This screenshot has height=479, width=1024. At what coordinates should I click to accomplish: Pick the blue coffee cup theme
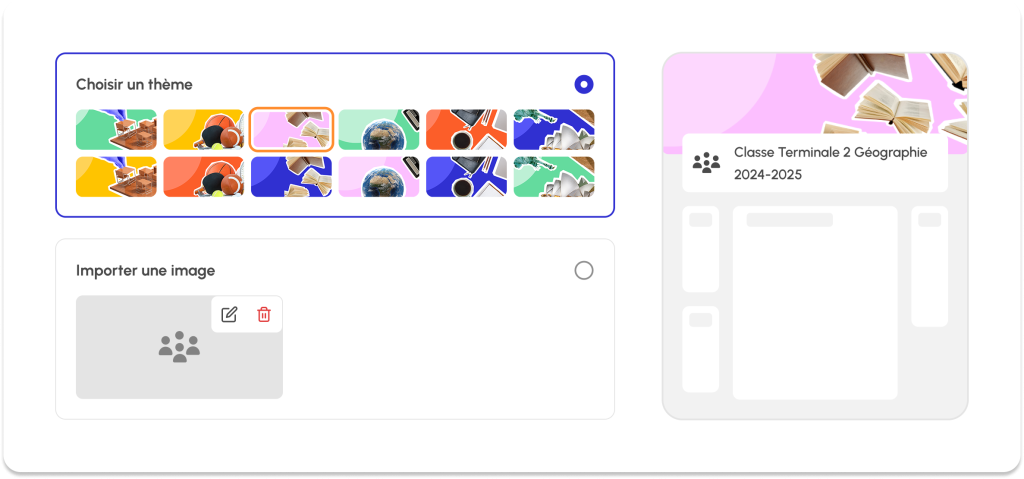point(466,176)
